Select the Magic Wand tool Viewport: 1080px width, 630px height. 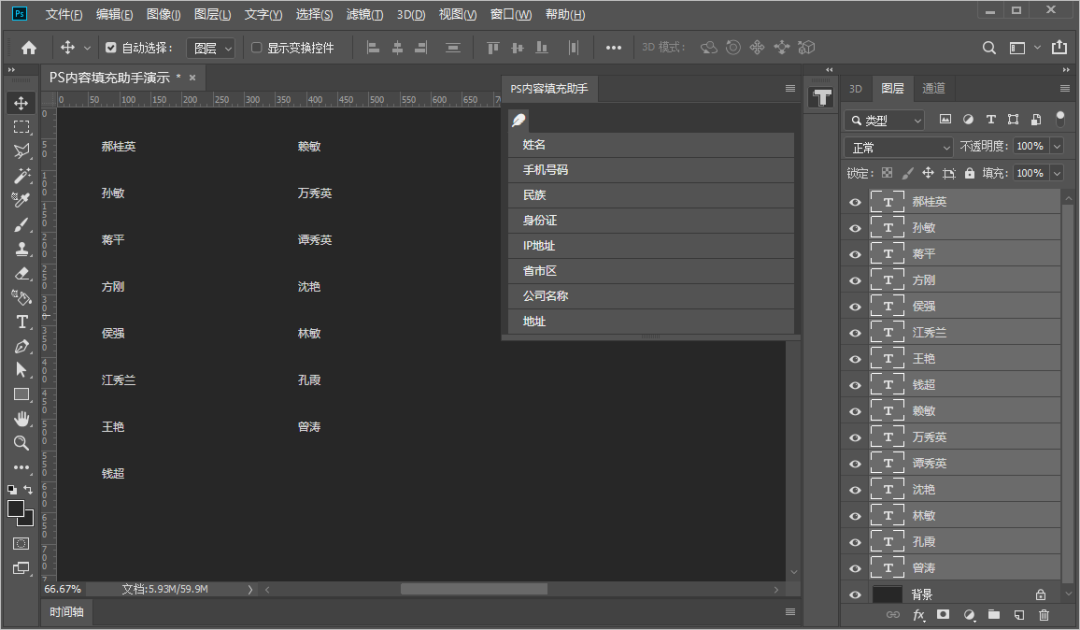click(21, 176)
